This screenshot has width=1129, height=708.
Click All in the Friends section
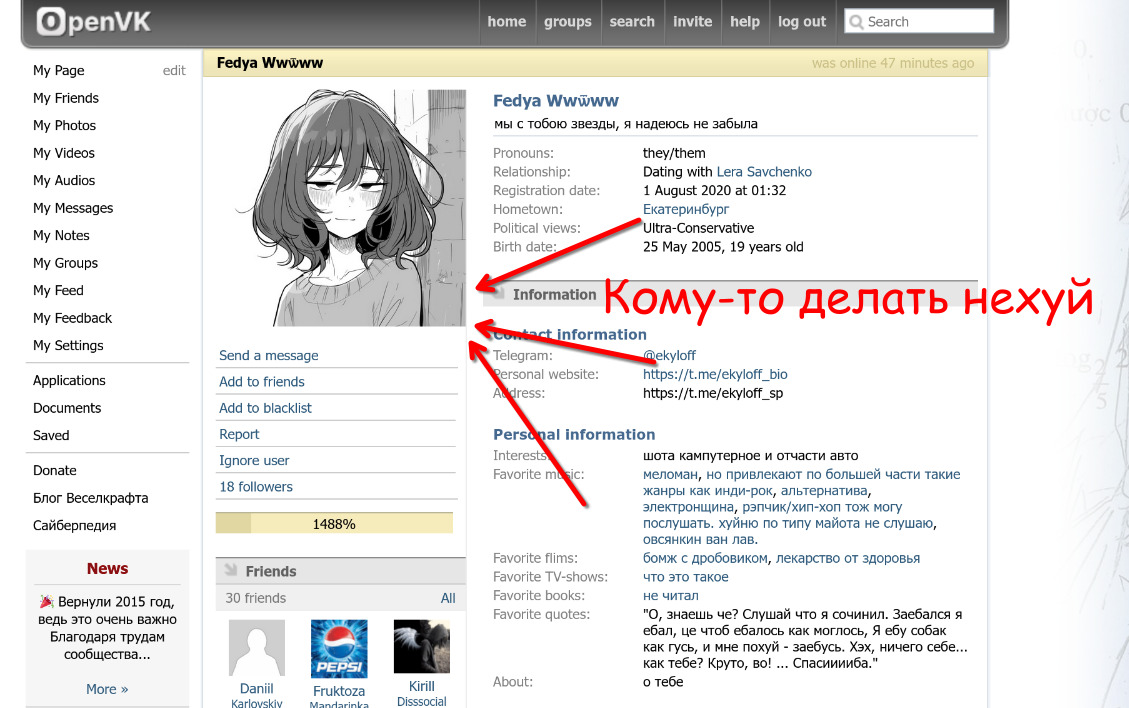[x=448, y=598]
